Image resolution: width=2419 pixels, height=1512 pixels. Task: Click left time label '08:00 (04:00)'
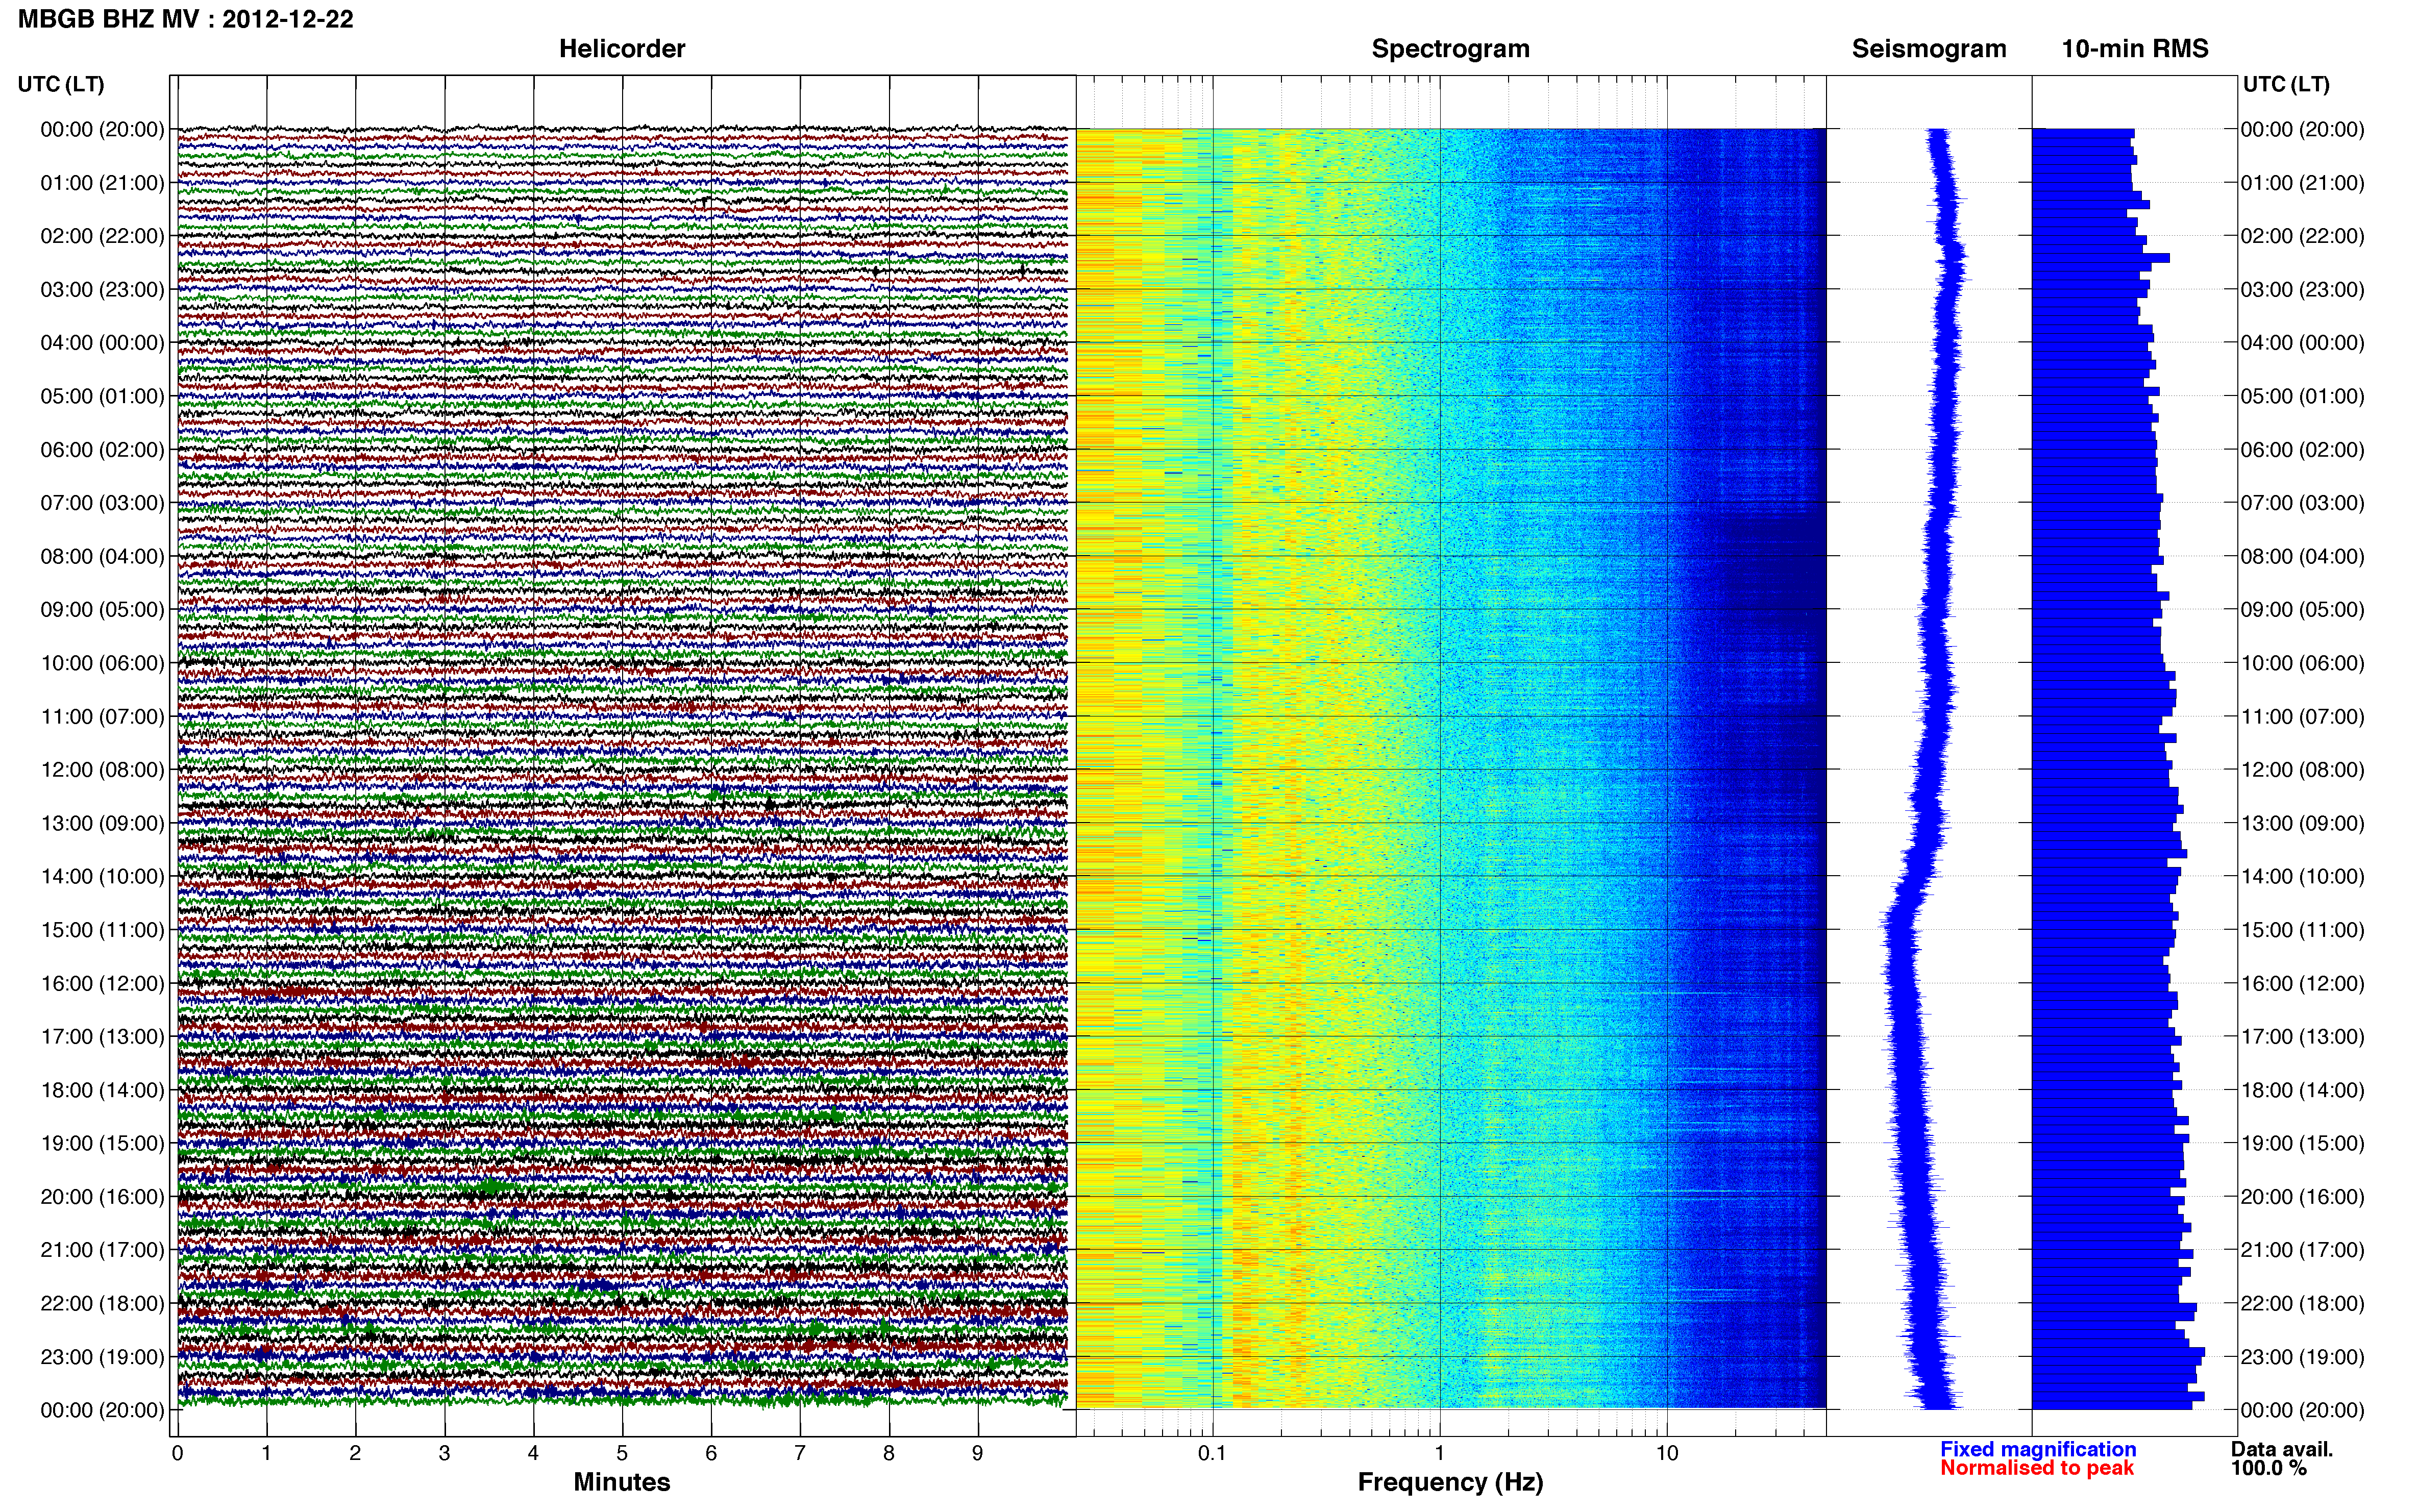[x=102, y=556]
